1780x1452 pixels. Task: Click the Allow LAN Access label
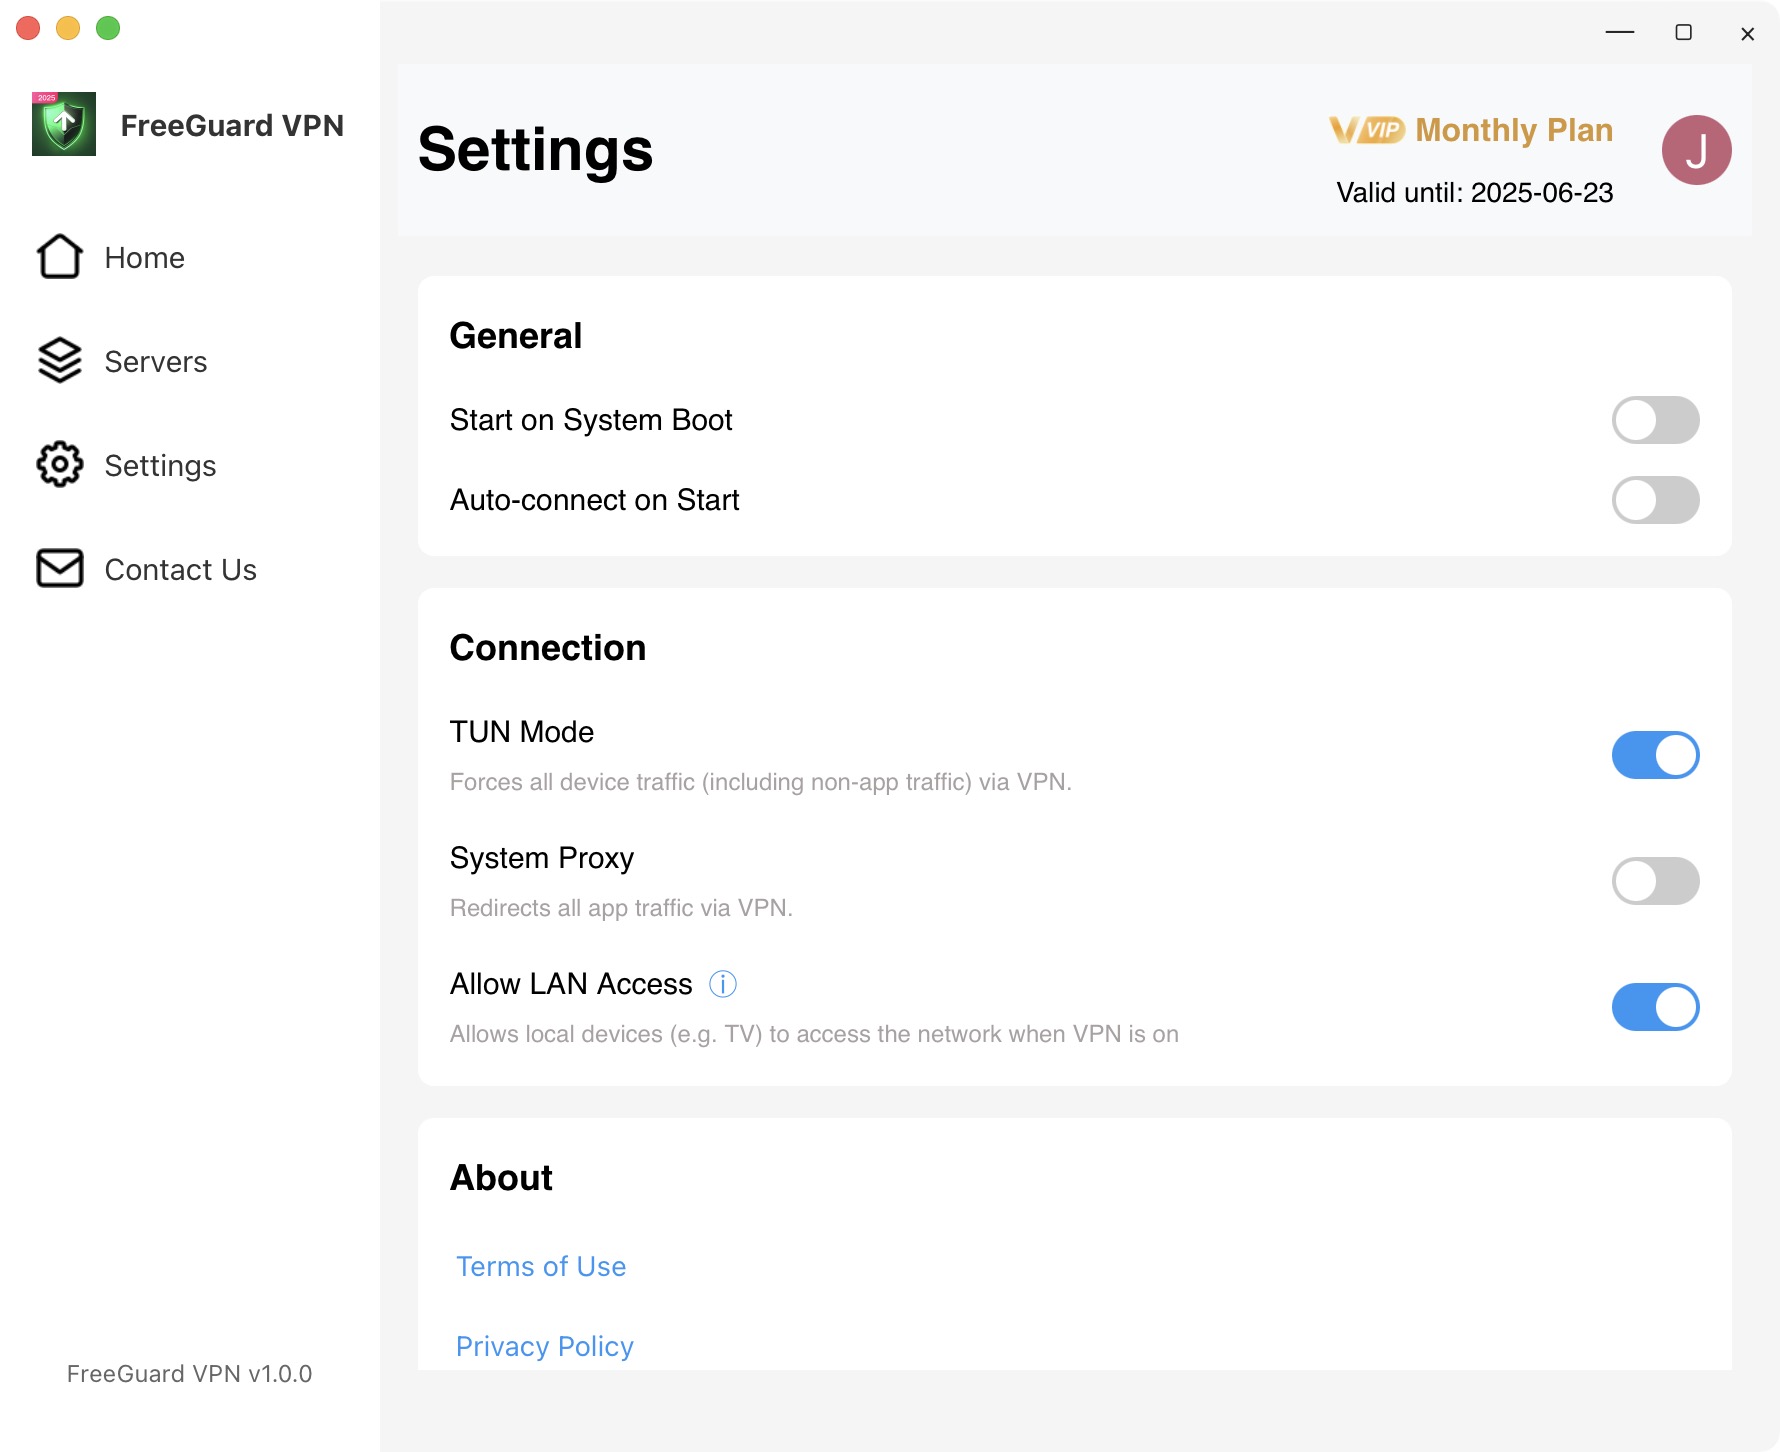[571, 984]
